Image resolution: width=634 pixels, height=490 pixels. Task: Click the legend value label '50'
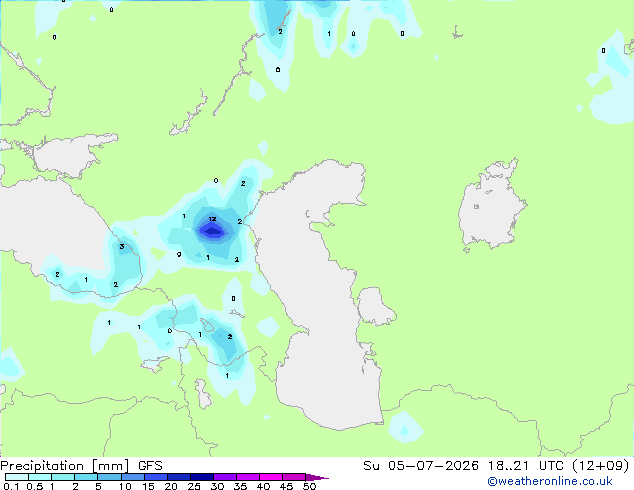(x=309, y=486)
